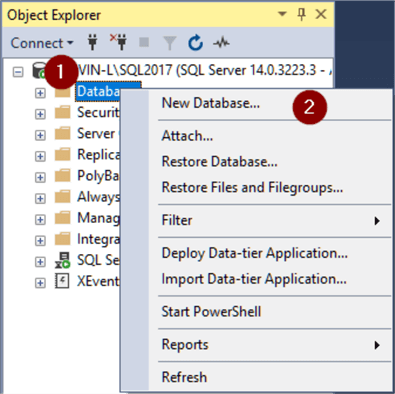395x394 pixels.
Task: Expand the SQL Server Agent node
Action: coord(40,262)
